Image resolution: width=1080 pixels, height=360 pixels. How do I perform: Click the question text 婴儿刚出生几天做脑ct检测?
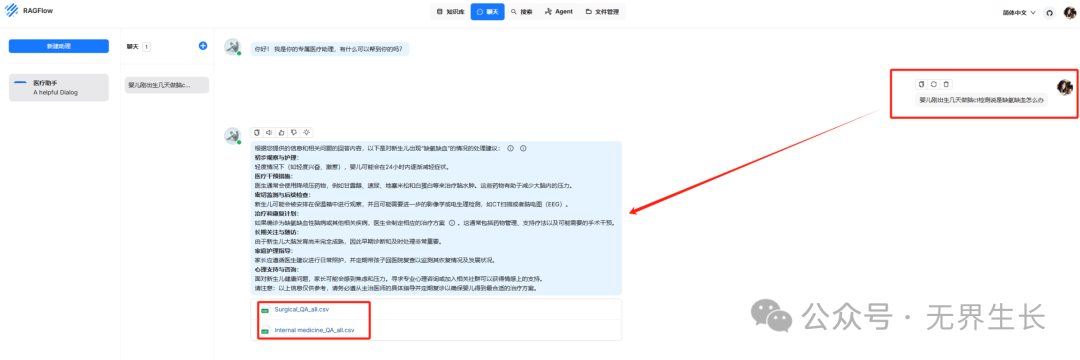coord(982,100)
